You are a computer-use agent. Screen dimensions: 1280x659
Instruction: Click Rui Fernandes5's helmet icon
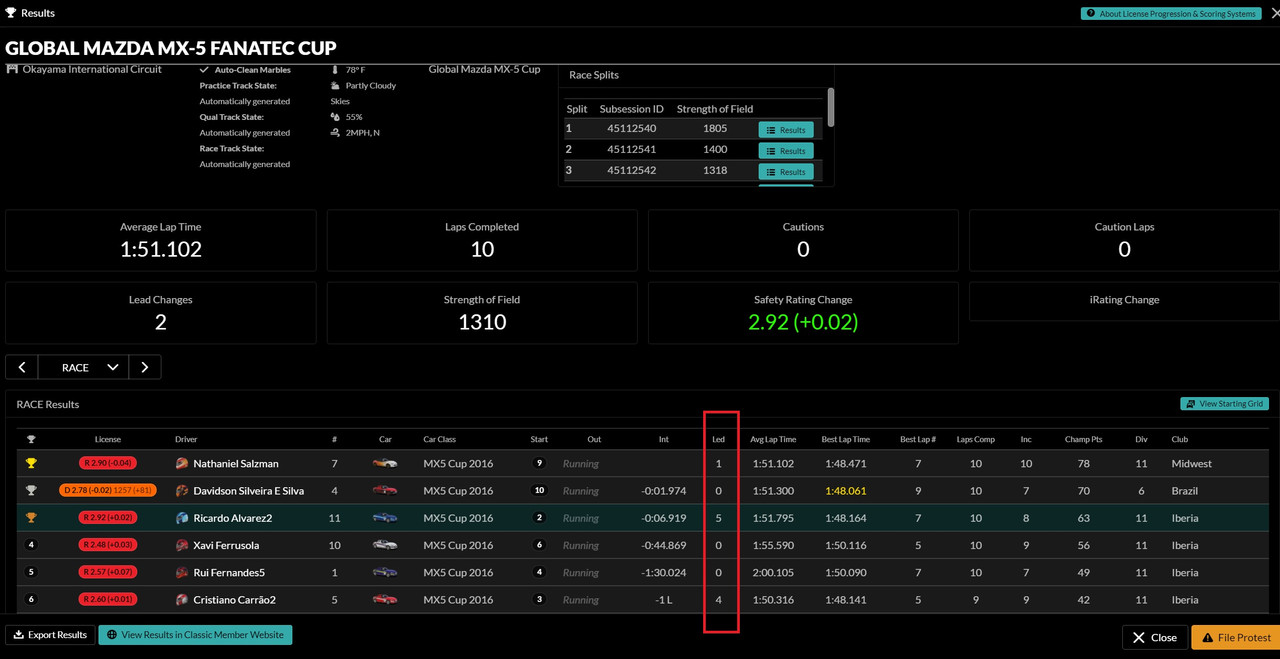[182, 573]
